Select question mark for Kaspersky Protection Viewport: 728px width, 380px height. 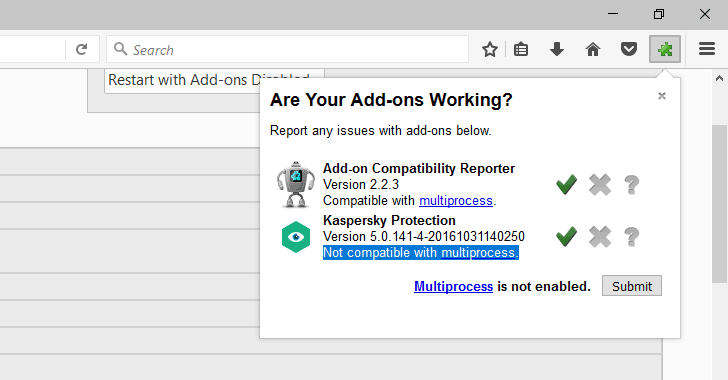[631, 236]
